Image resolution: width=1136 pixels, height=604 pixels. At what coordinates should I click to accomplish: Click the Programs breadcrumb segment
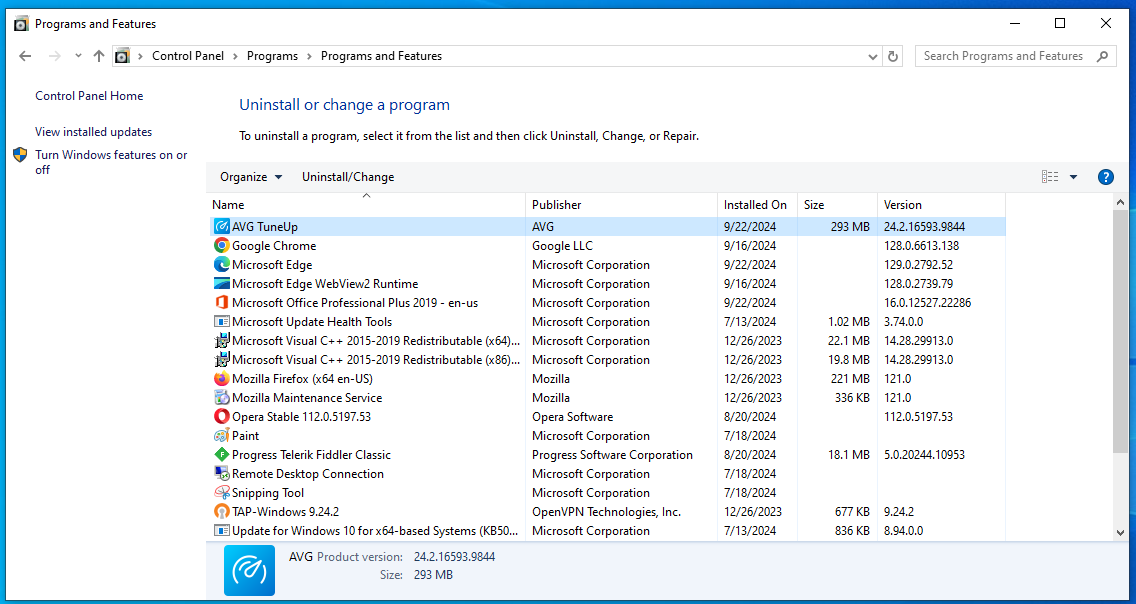(272, 56)
